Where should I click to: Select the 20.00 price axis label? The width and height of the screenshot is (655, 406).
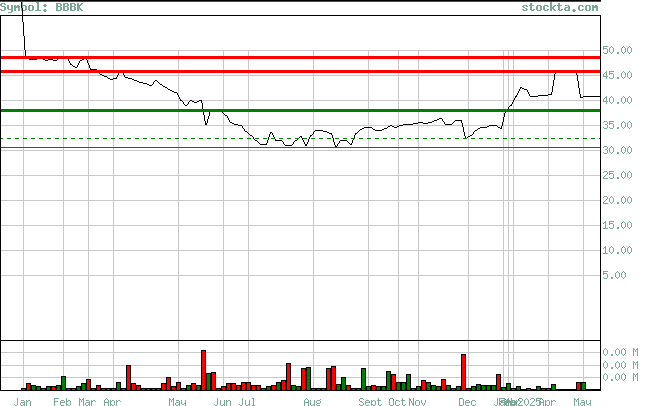point(617,200)
